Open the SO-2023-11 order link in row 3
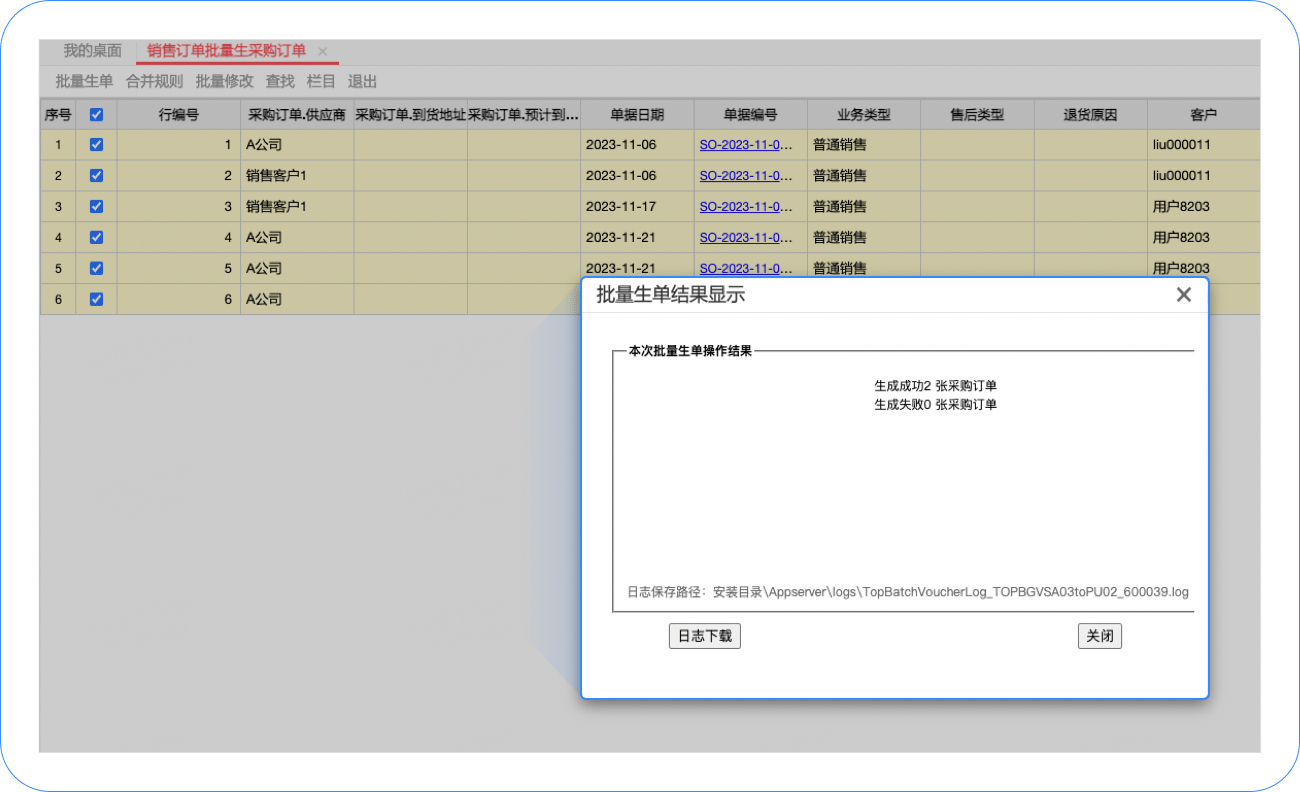 (746, 207)
